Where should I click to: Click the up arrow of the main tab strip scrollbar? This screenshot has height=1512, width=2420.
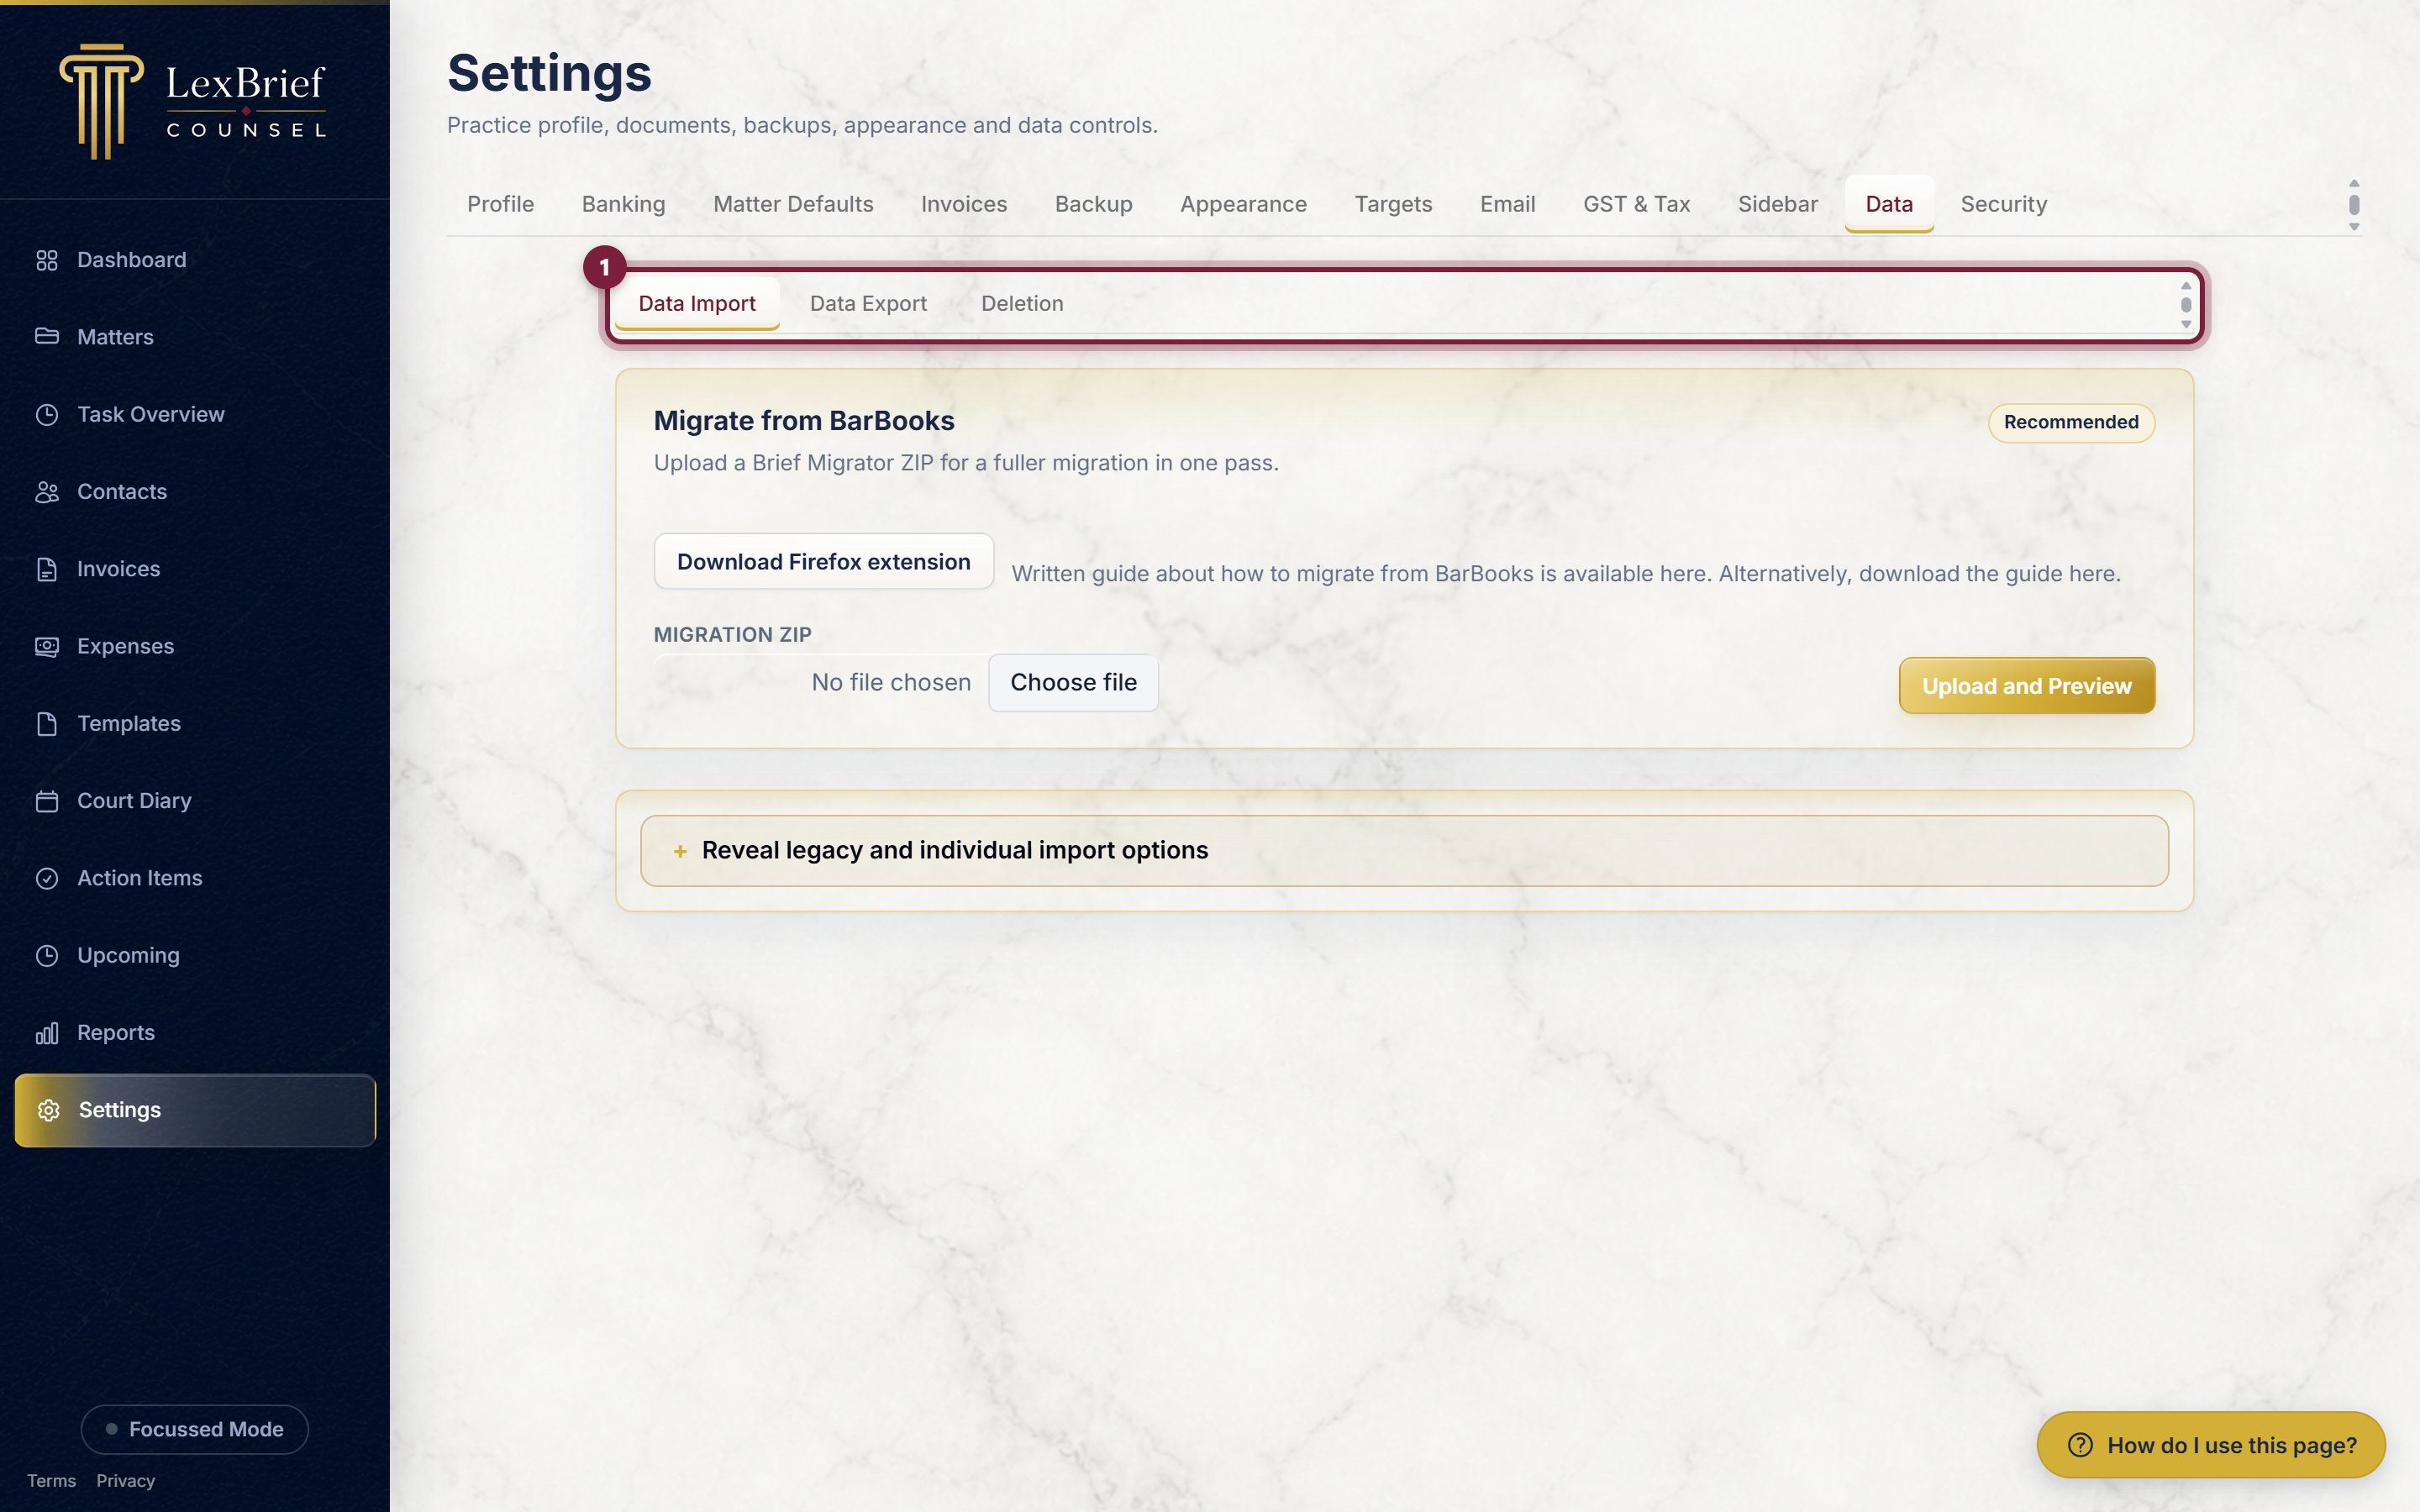(2354, 183)
